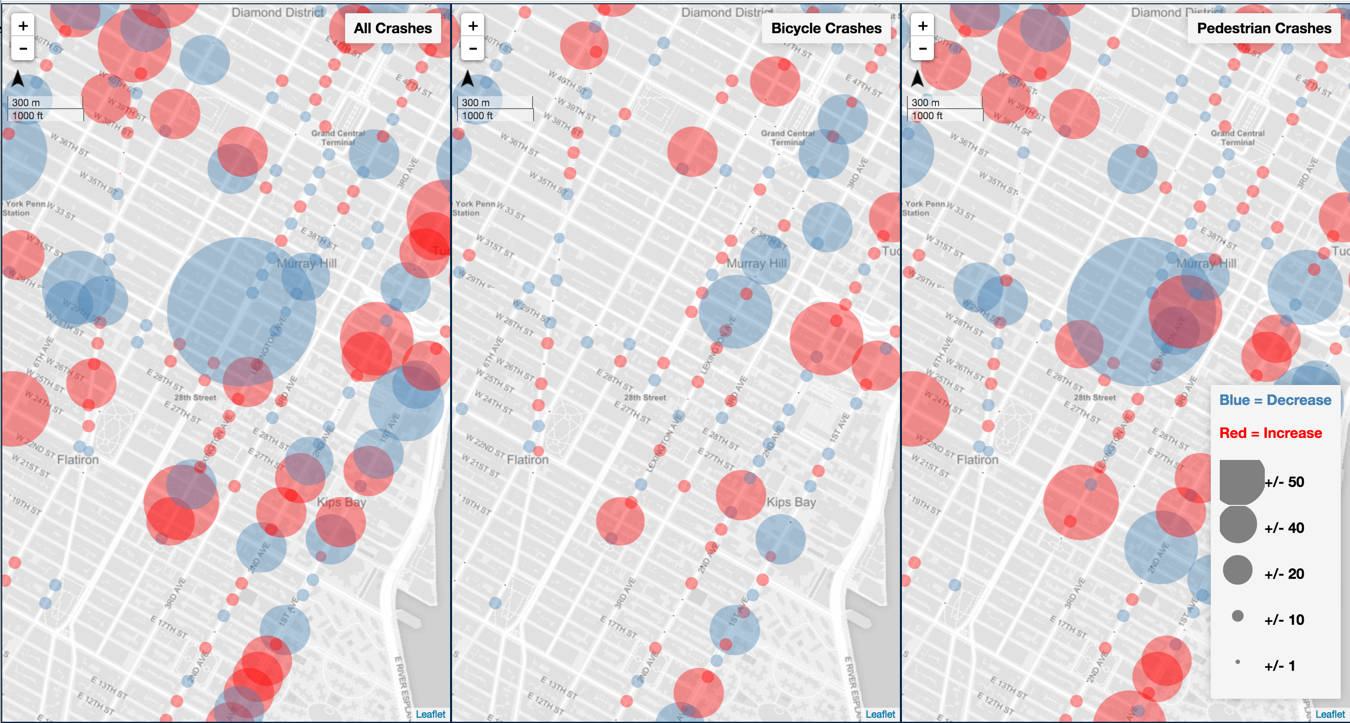Click 'Flatiron' label in Pedestrian Crashes map
Viewport: 1350px width, 723px height.
[977, 460]
